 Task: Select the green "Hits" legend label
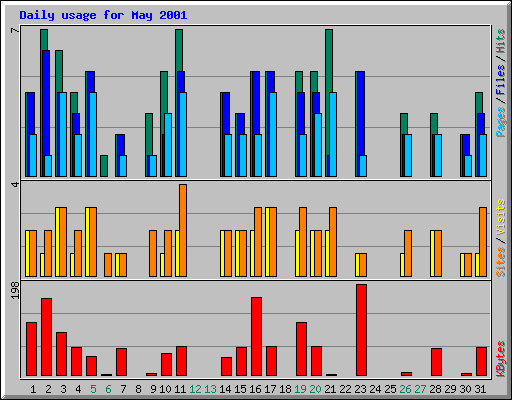pos(500,41)
